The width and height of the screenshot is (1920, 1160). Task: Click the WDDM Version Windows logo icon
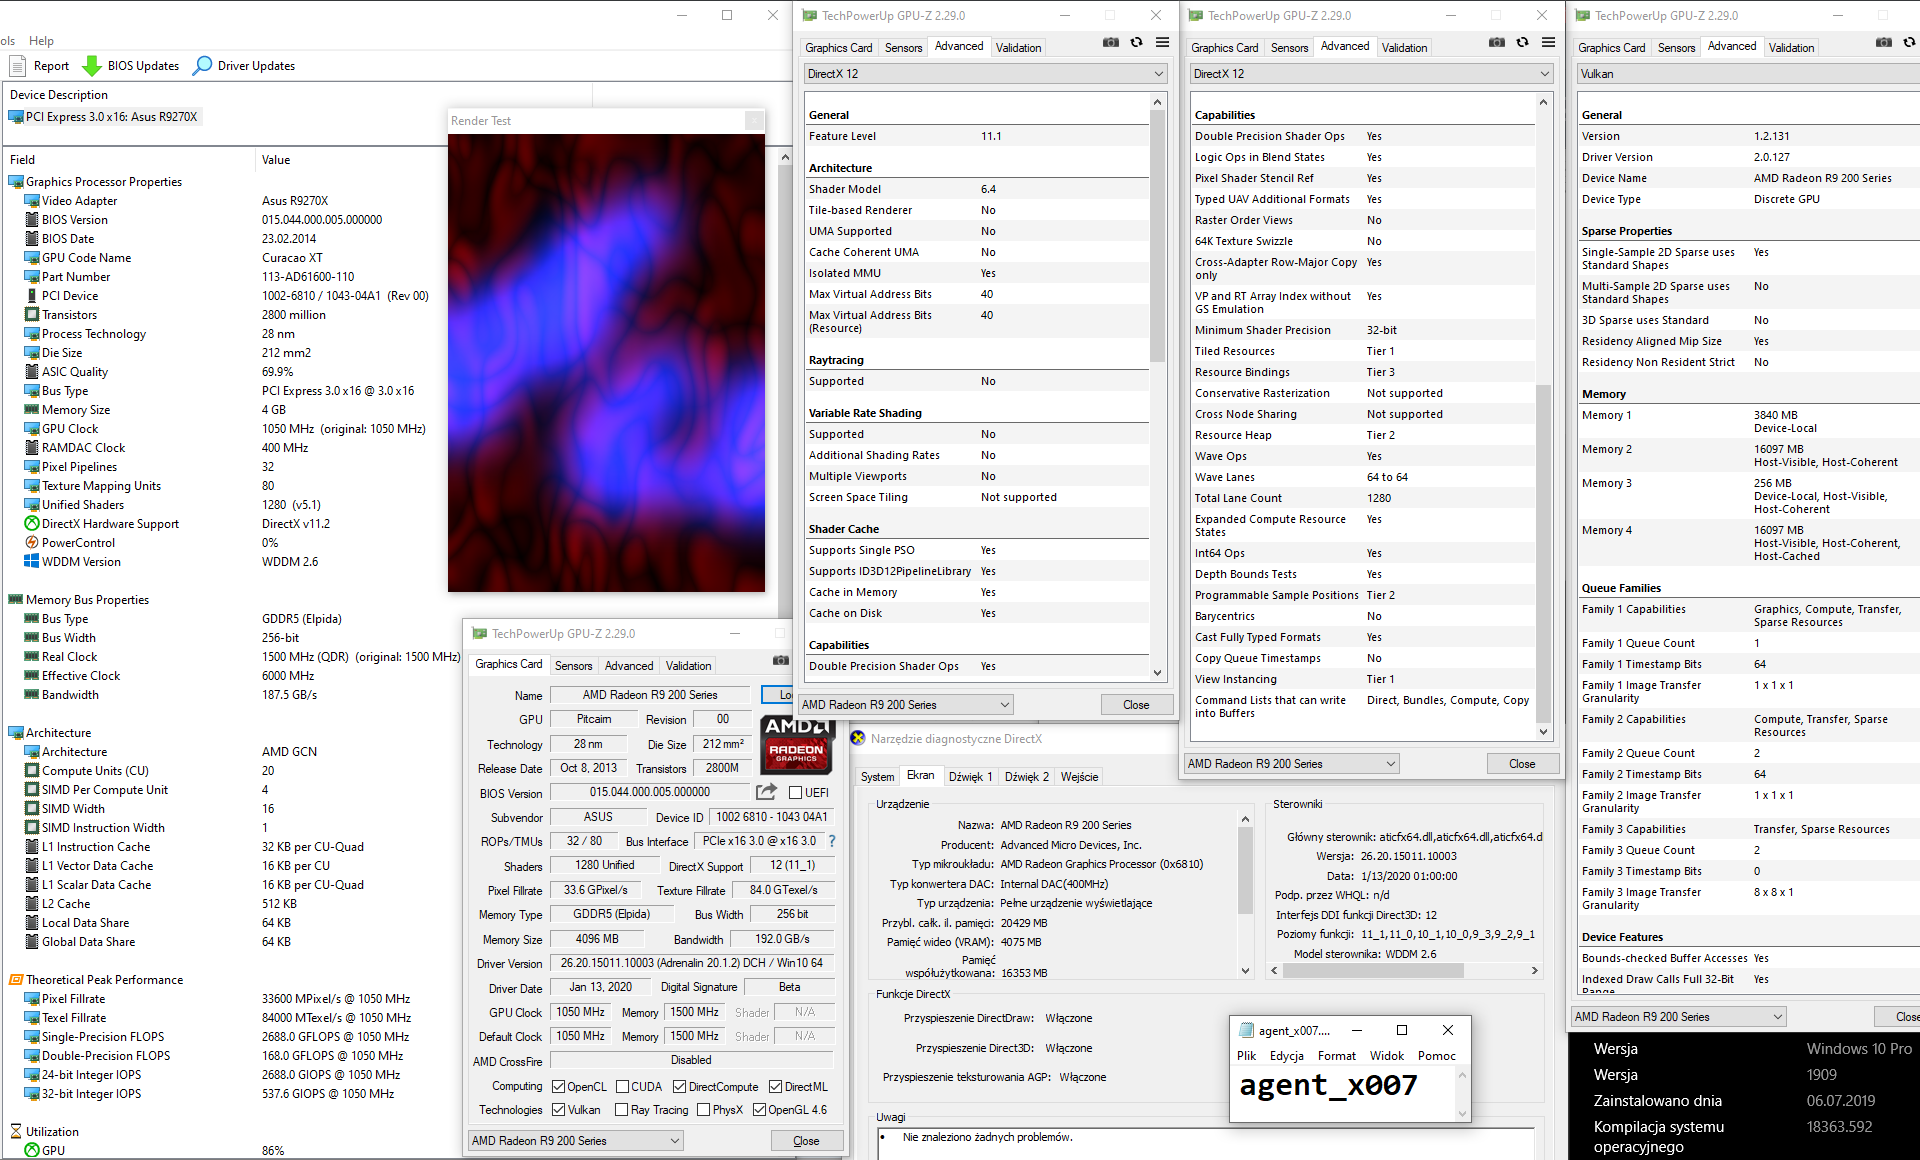[x=32, y=562]
